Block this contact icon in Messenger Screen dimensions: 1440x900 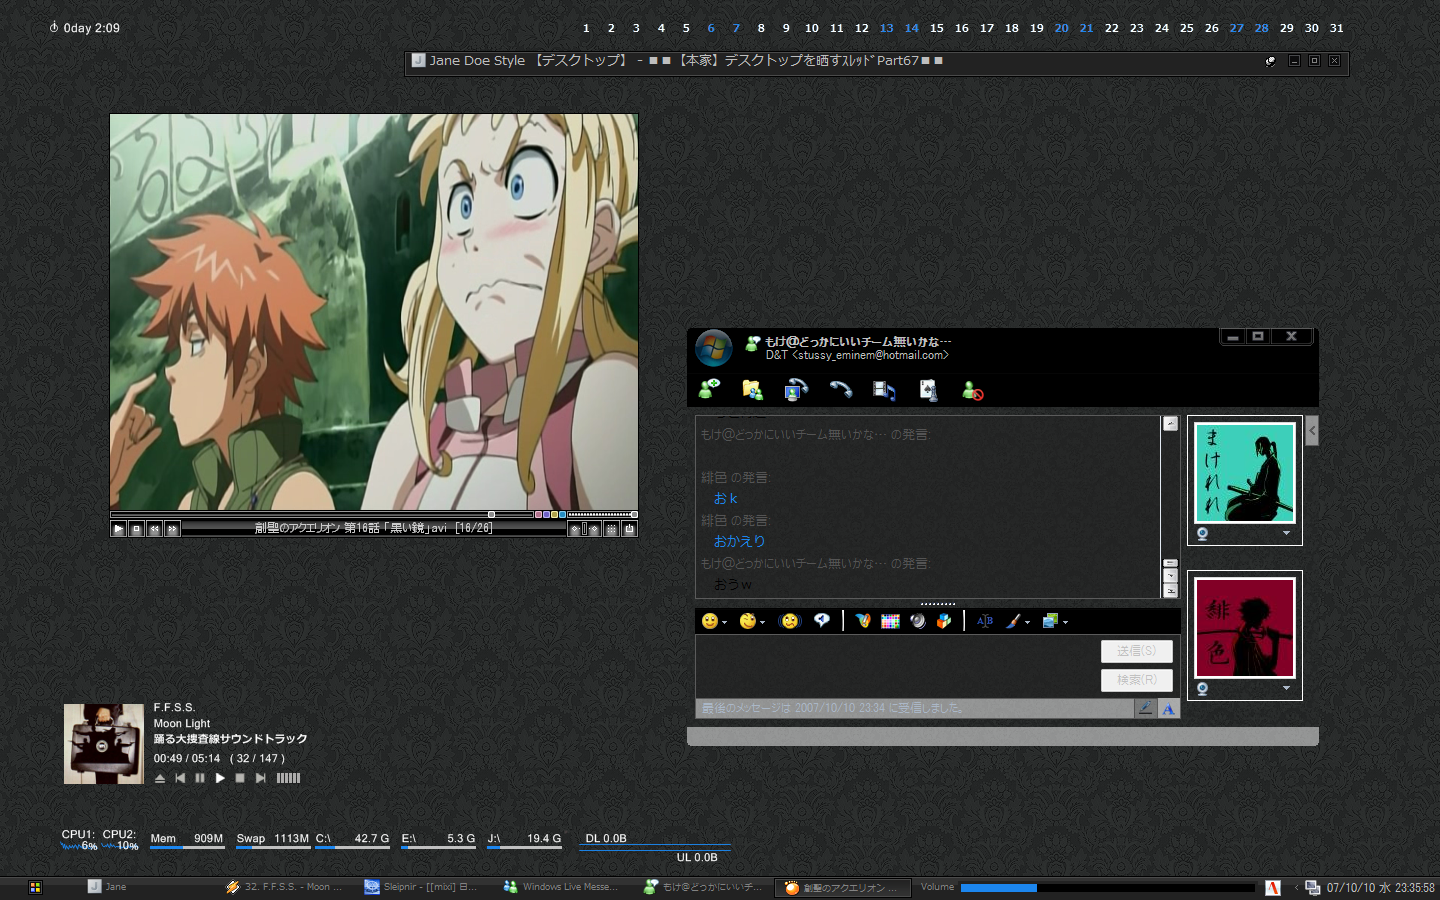(972, 390)
